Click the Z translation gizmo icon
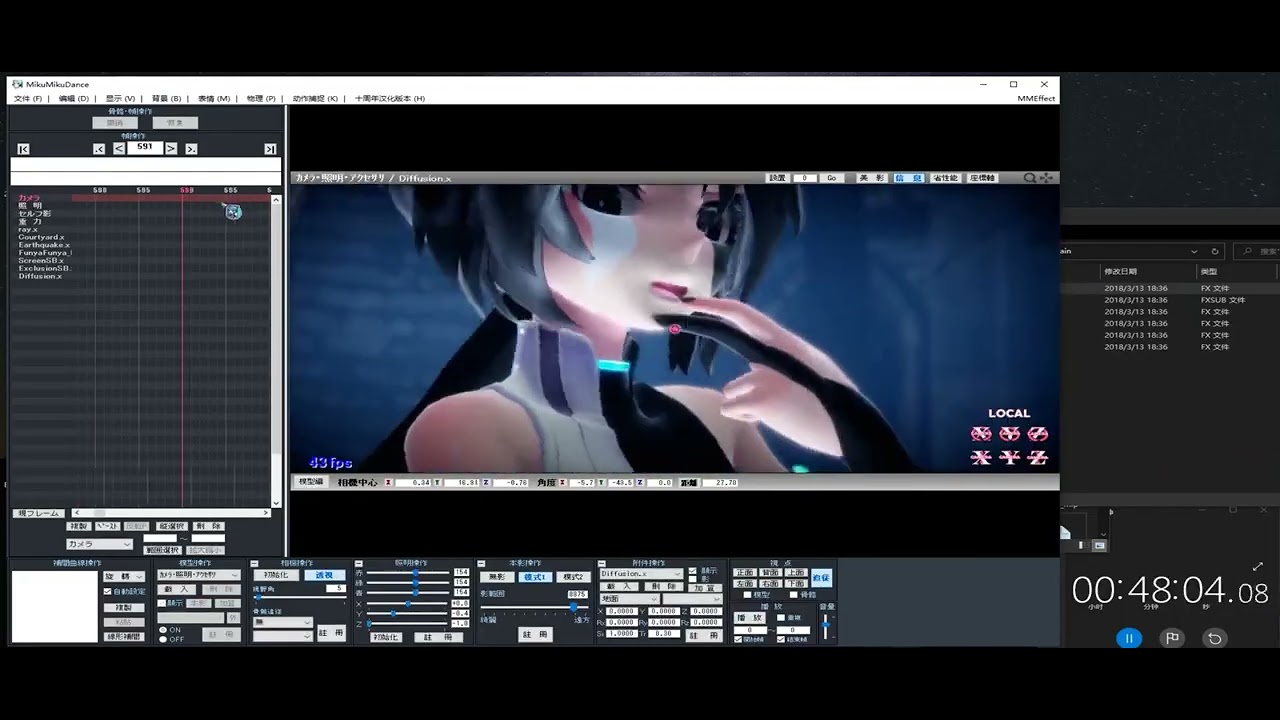Image resolution: width=1280 pixels, height=720 pixels. pos(1039,458)
